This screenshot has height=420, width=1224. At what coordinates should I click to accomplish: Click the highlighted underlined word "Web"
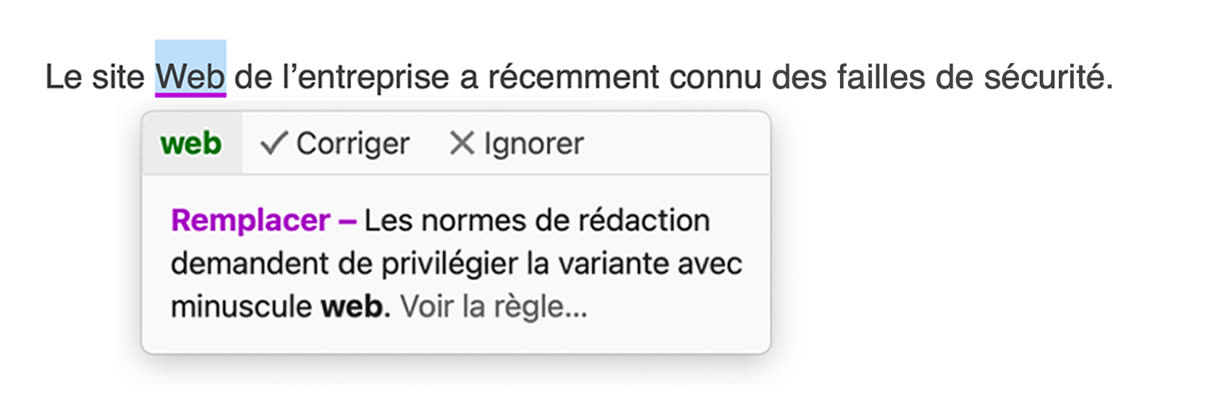point(191,76)
